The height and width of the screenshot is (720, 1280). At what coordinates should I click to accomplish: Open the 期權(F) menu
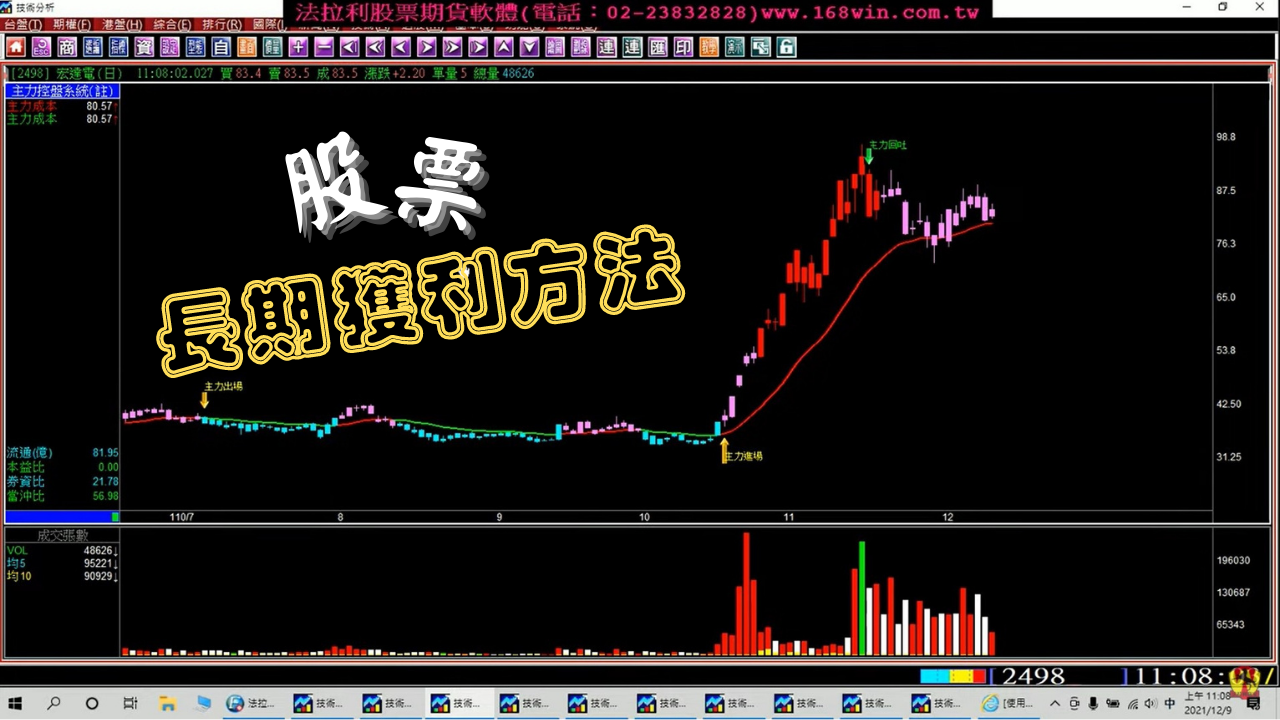[x=72, y=24]
